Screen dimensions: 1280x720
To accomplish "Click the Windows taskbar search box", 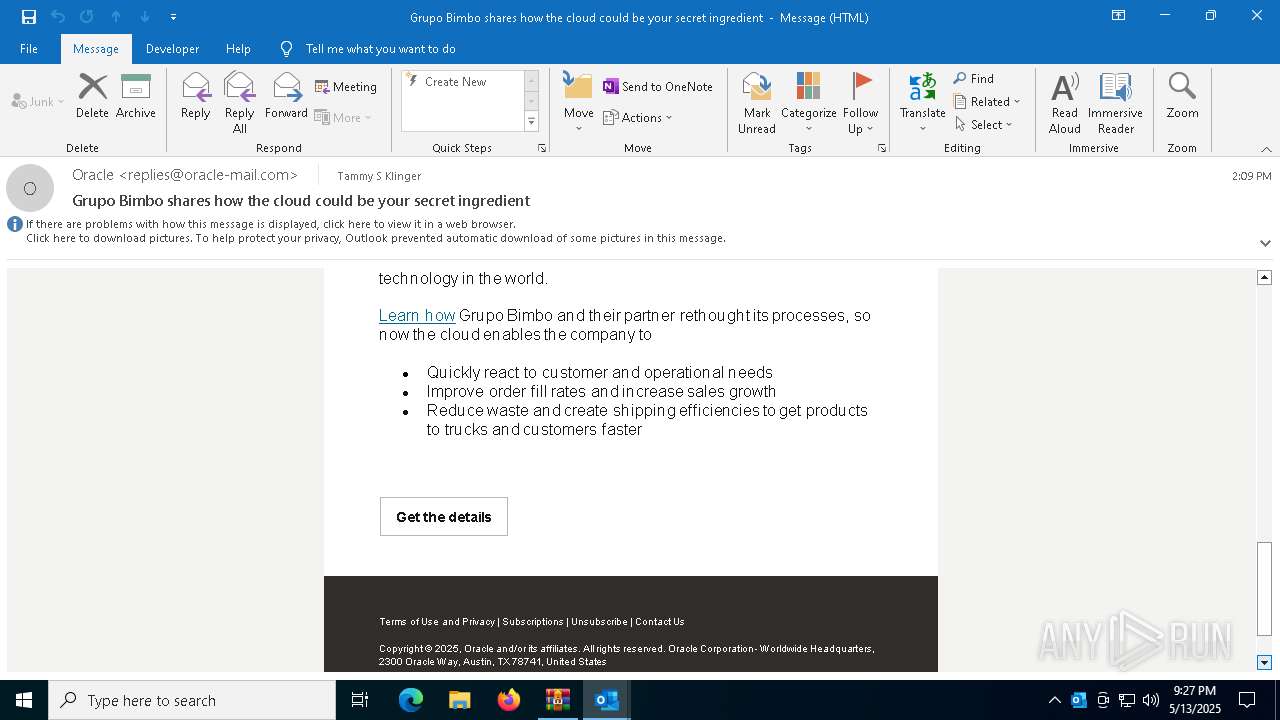I will (192, 700).
